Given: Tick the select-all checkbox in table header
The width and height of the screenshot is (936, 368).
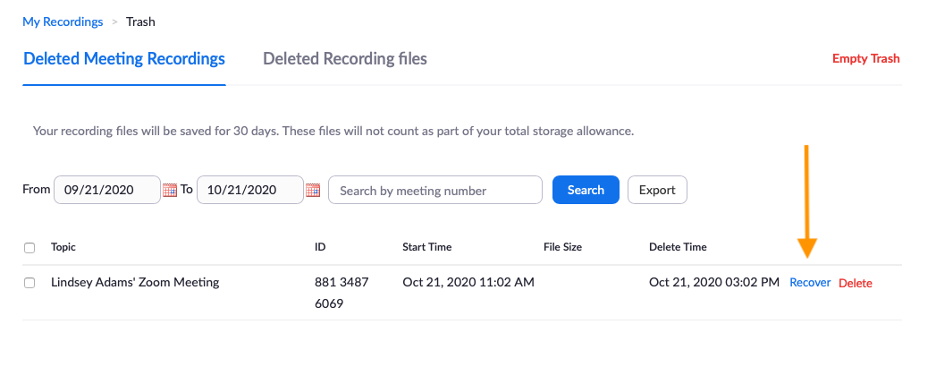Looking at the screenshot, I should tap(29, 247).
